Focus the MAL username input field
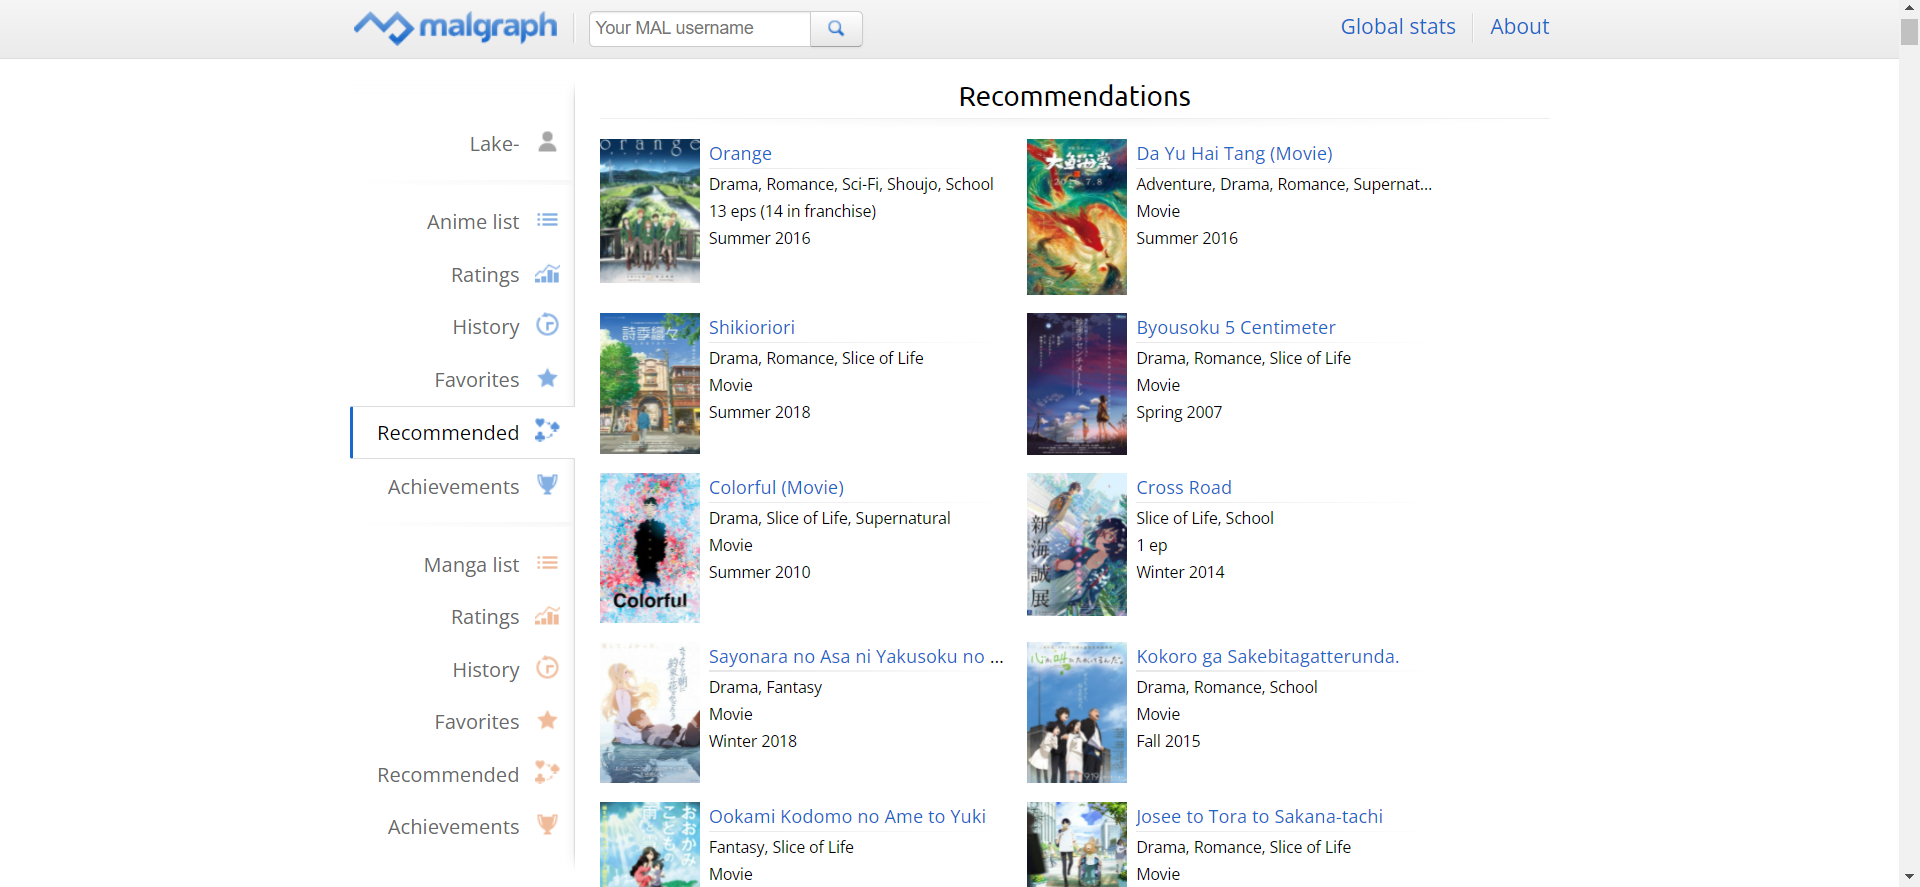The height and width of the screenshot is (887, 1920). tap(700, 28)
